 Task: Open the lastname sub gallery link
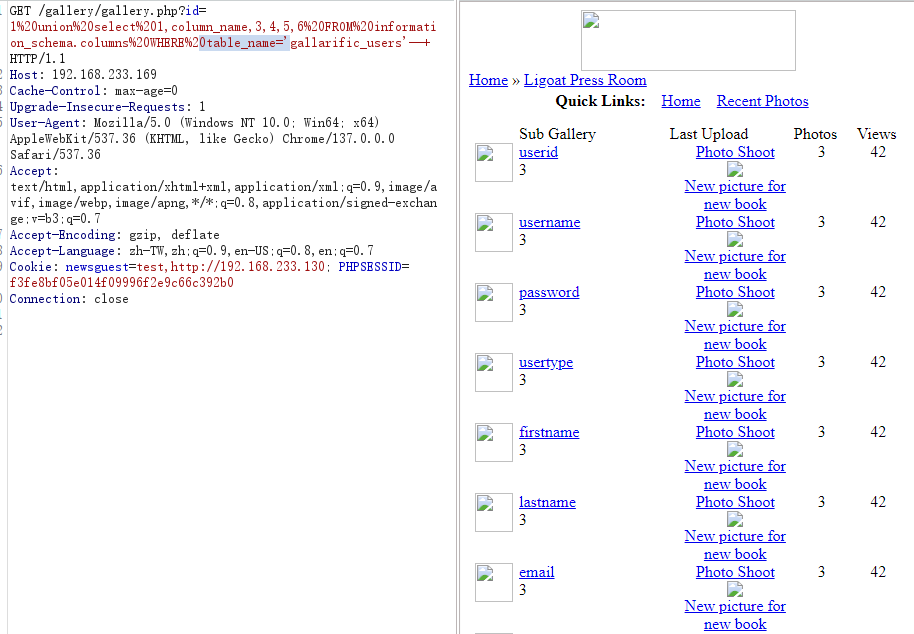(547, 502)
